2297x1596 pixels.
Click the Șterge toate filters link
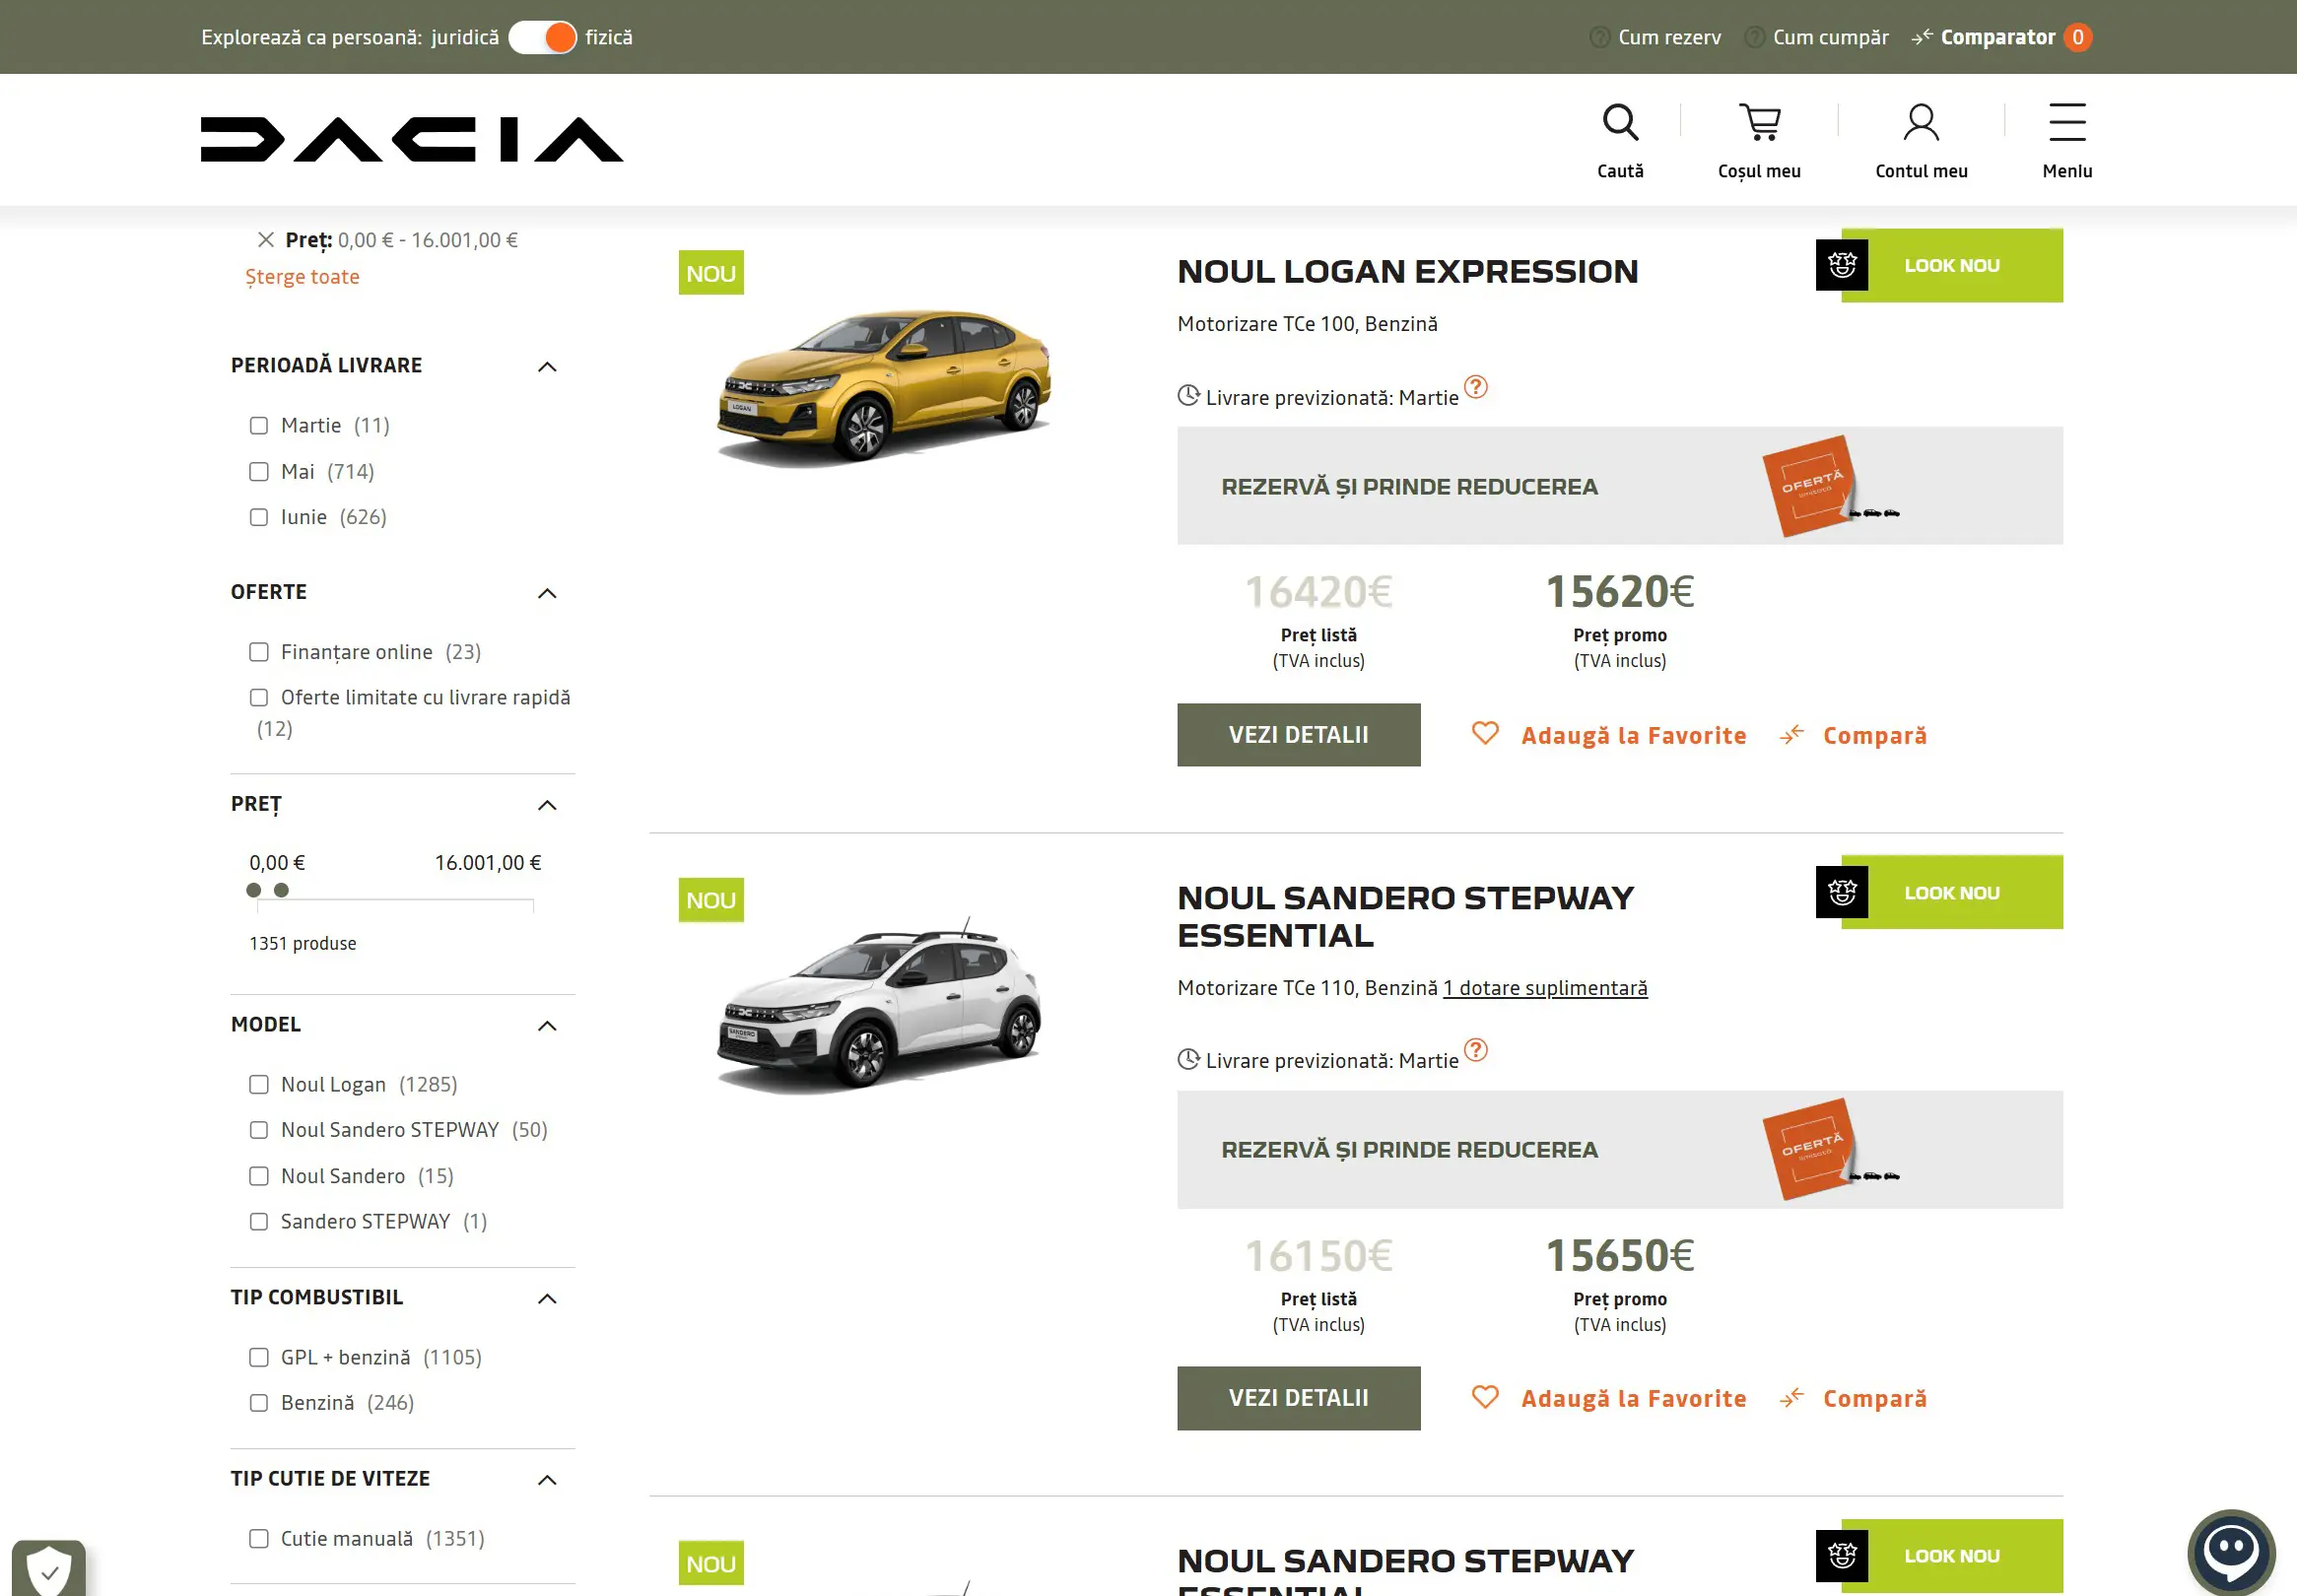tap(302, 277)
